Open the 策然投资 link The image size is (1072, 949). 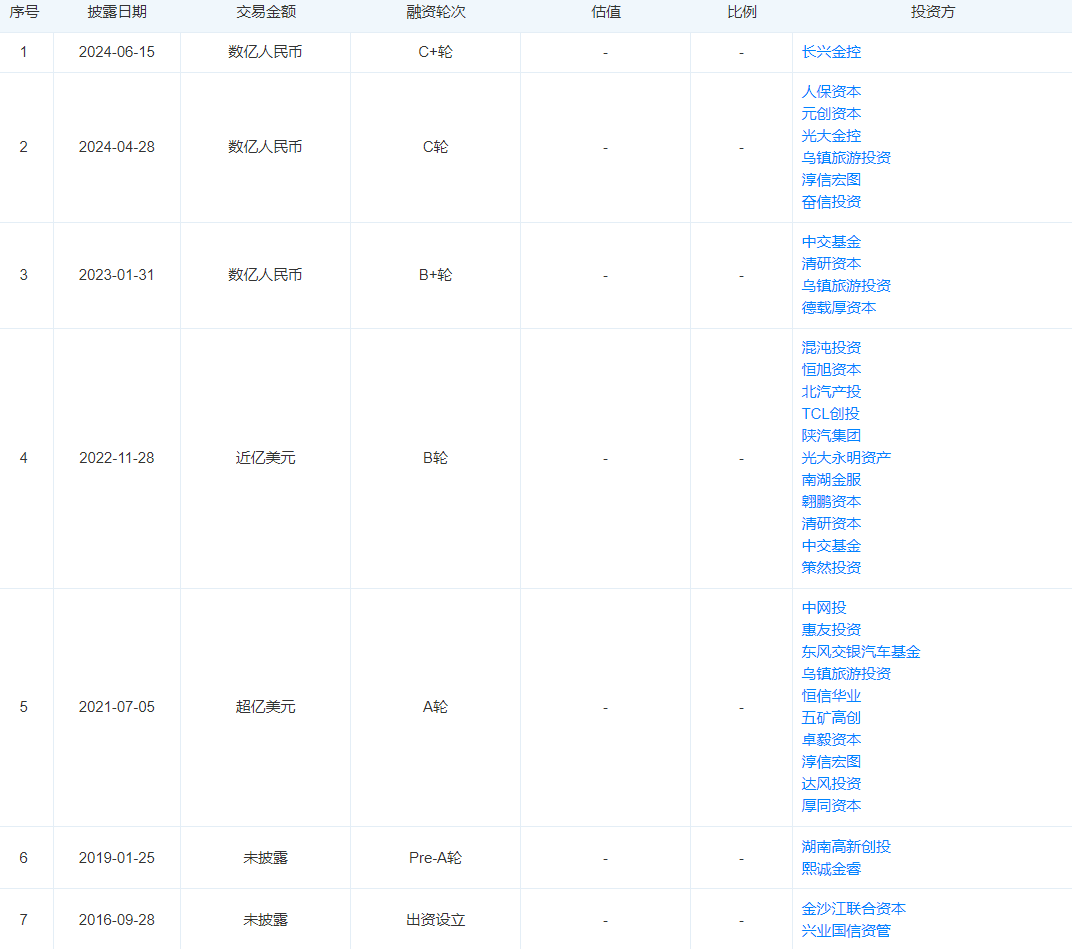[x=831, y=568]
